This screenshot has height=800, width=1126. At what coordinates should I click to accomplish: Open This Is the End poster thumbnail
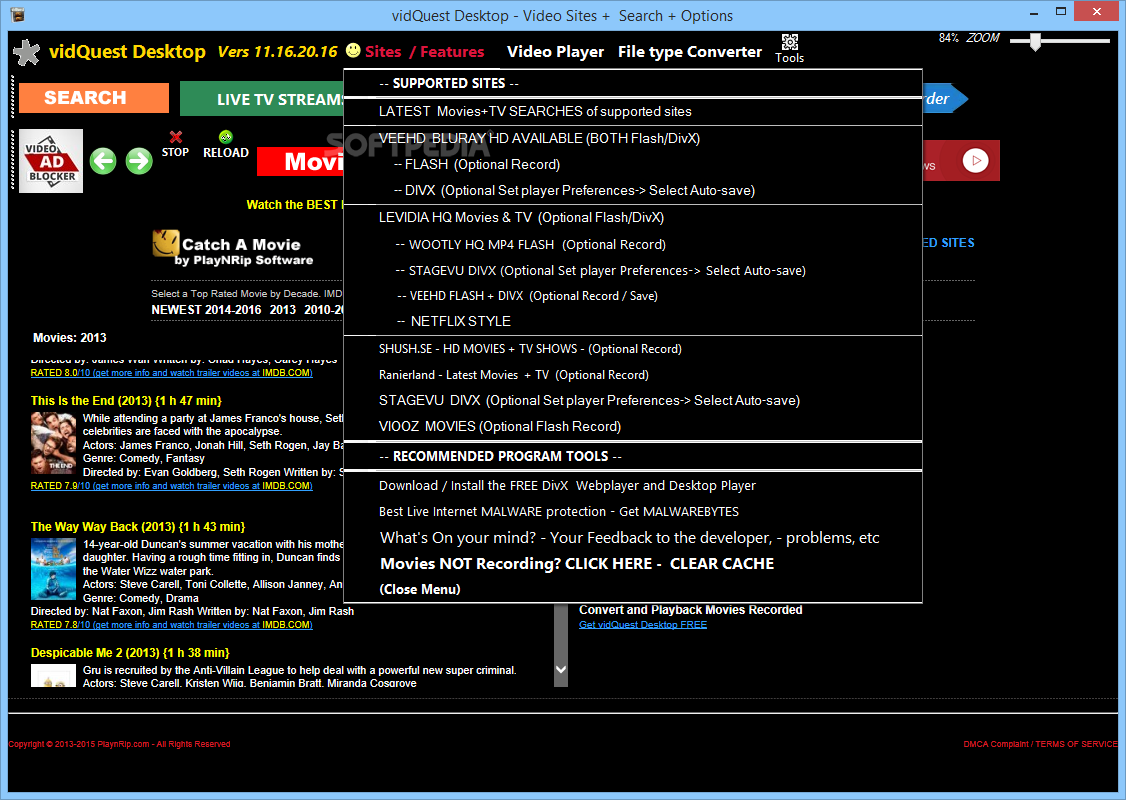click(x=53, y=443)
